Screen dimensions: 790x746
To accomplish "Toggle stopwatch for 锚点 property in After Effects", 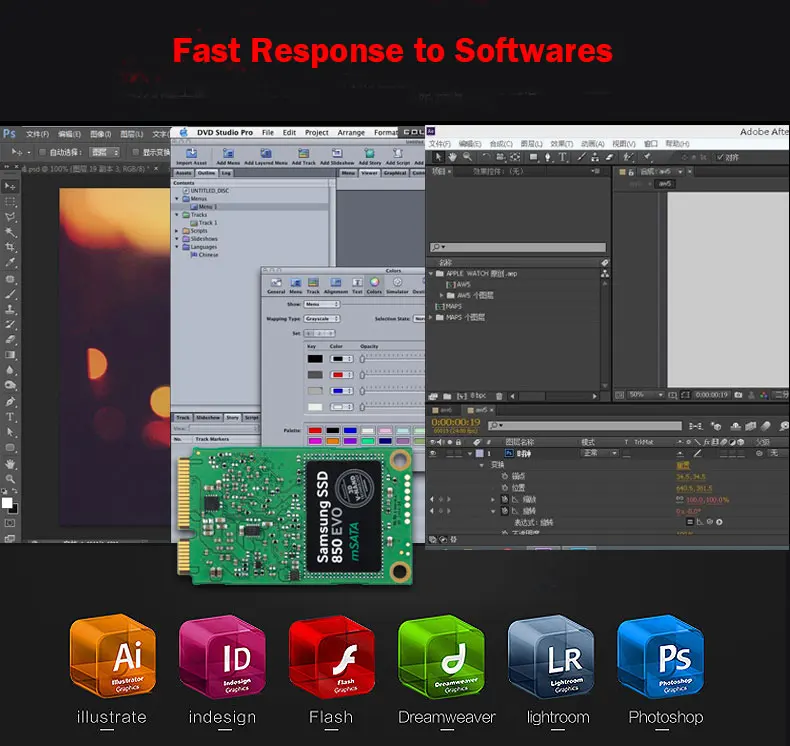I will pos(504,476).
